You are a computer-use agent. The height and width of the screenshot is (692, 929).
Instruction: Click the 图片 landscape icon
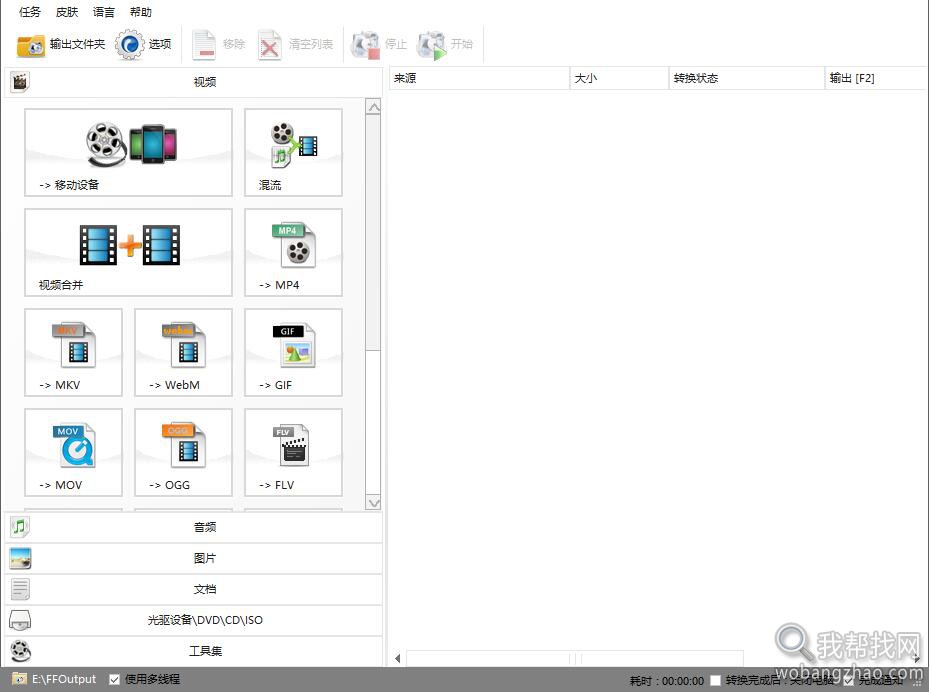tap(20, 558)
